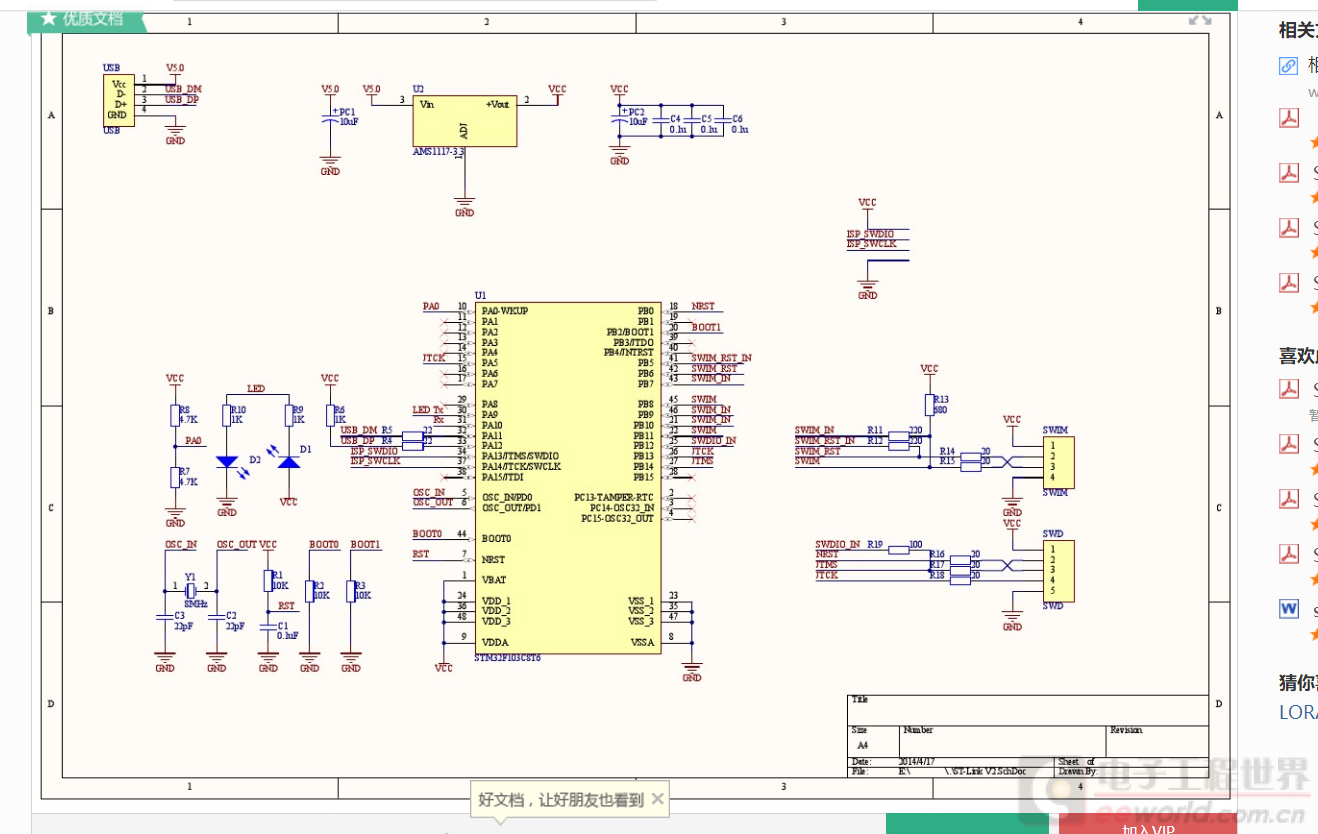Open the PDF icon directly below the chain-link icon
Screen dimensions: 1318x834
(x=1288, y=118)
